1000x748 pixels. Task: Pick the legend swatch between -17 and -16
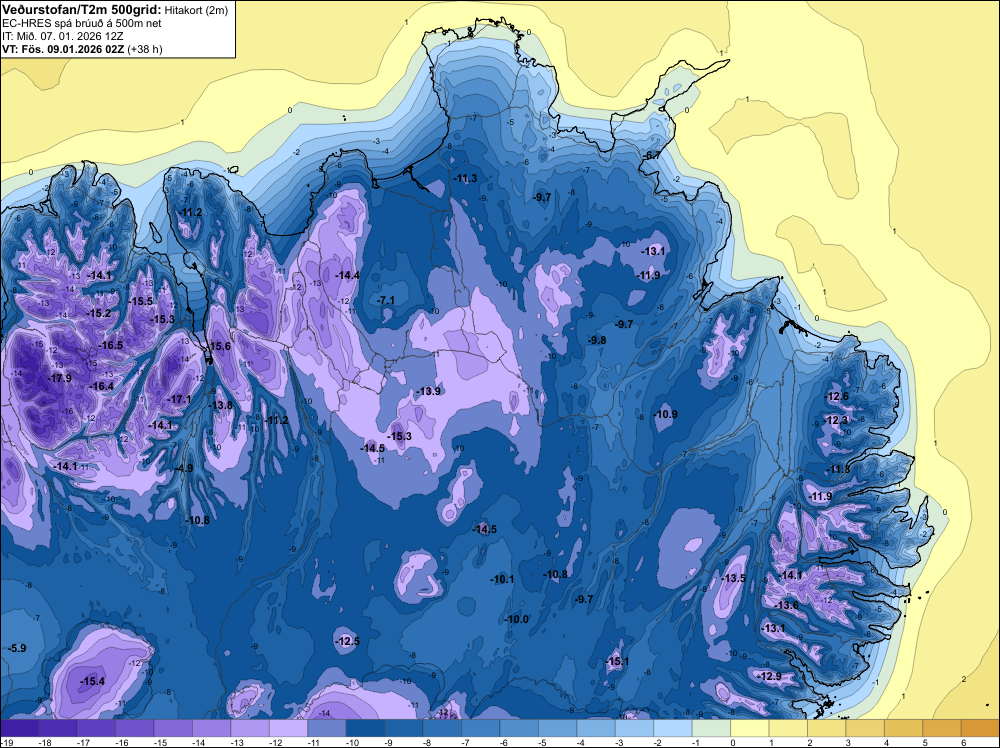tap(96, 728)
